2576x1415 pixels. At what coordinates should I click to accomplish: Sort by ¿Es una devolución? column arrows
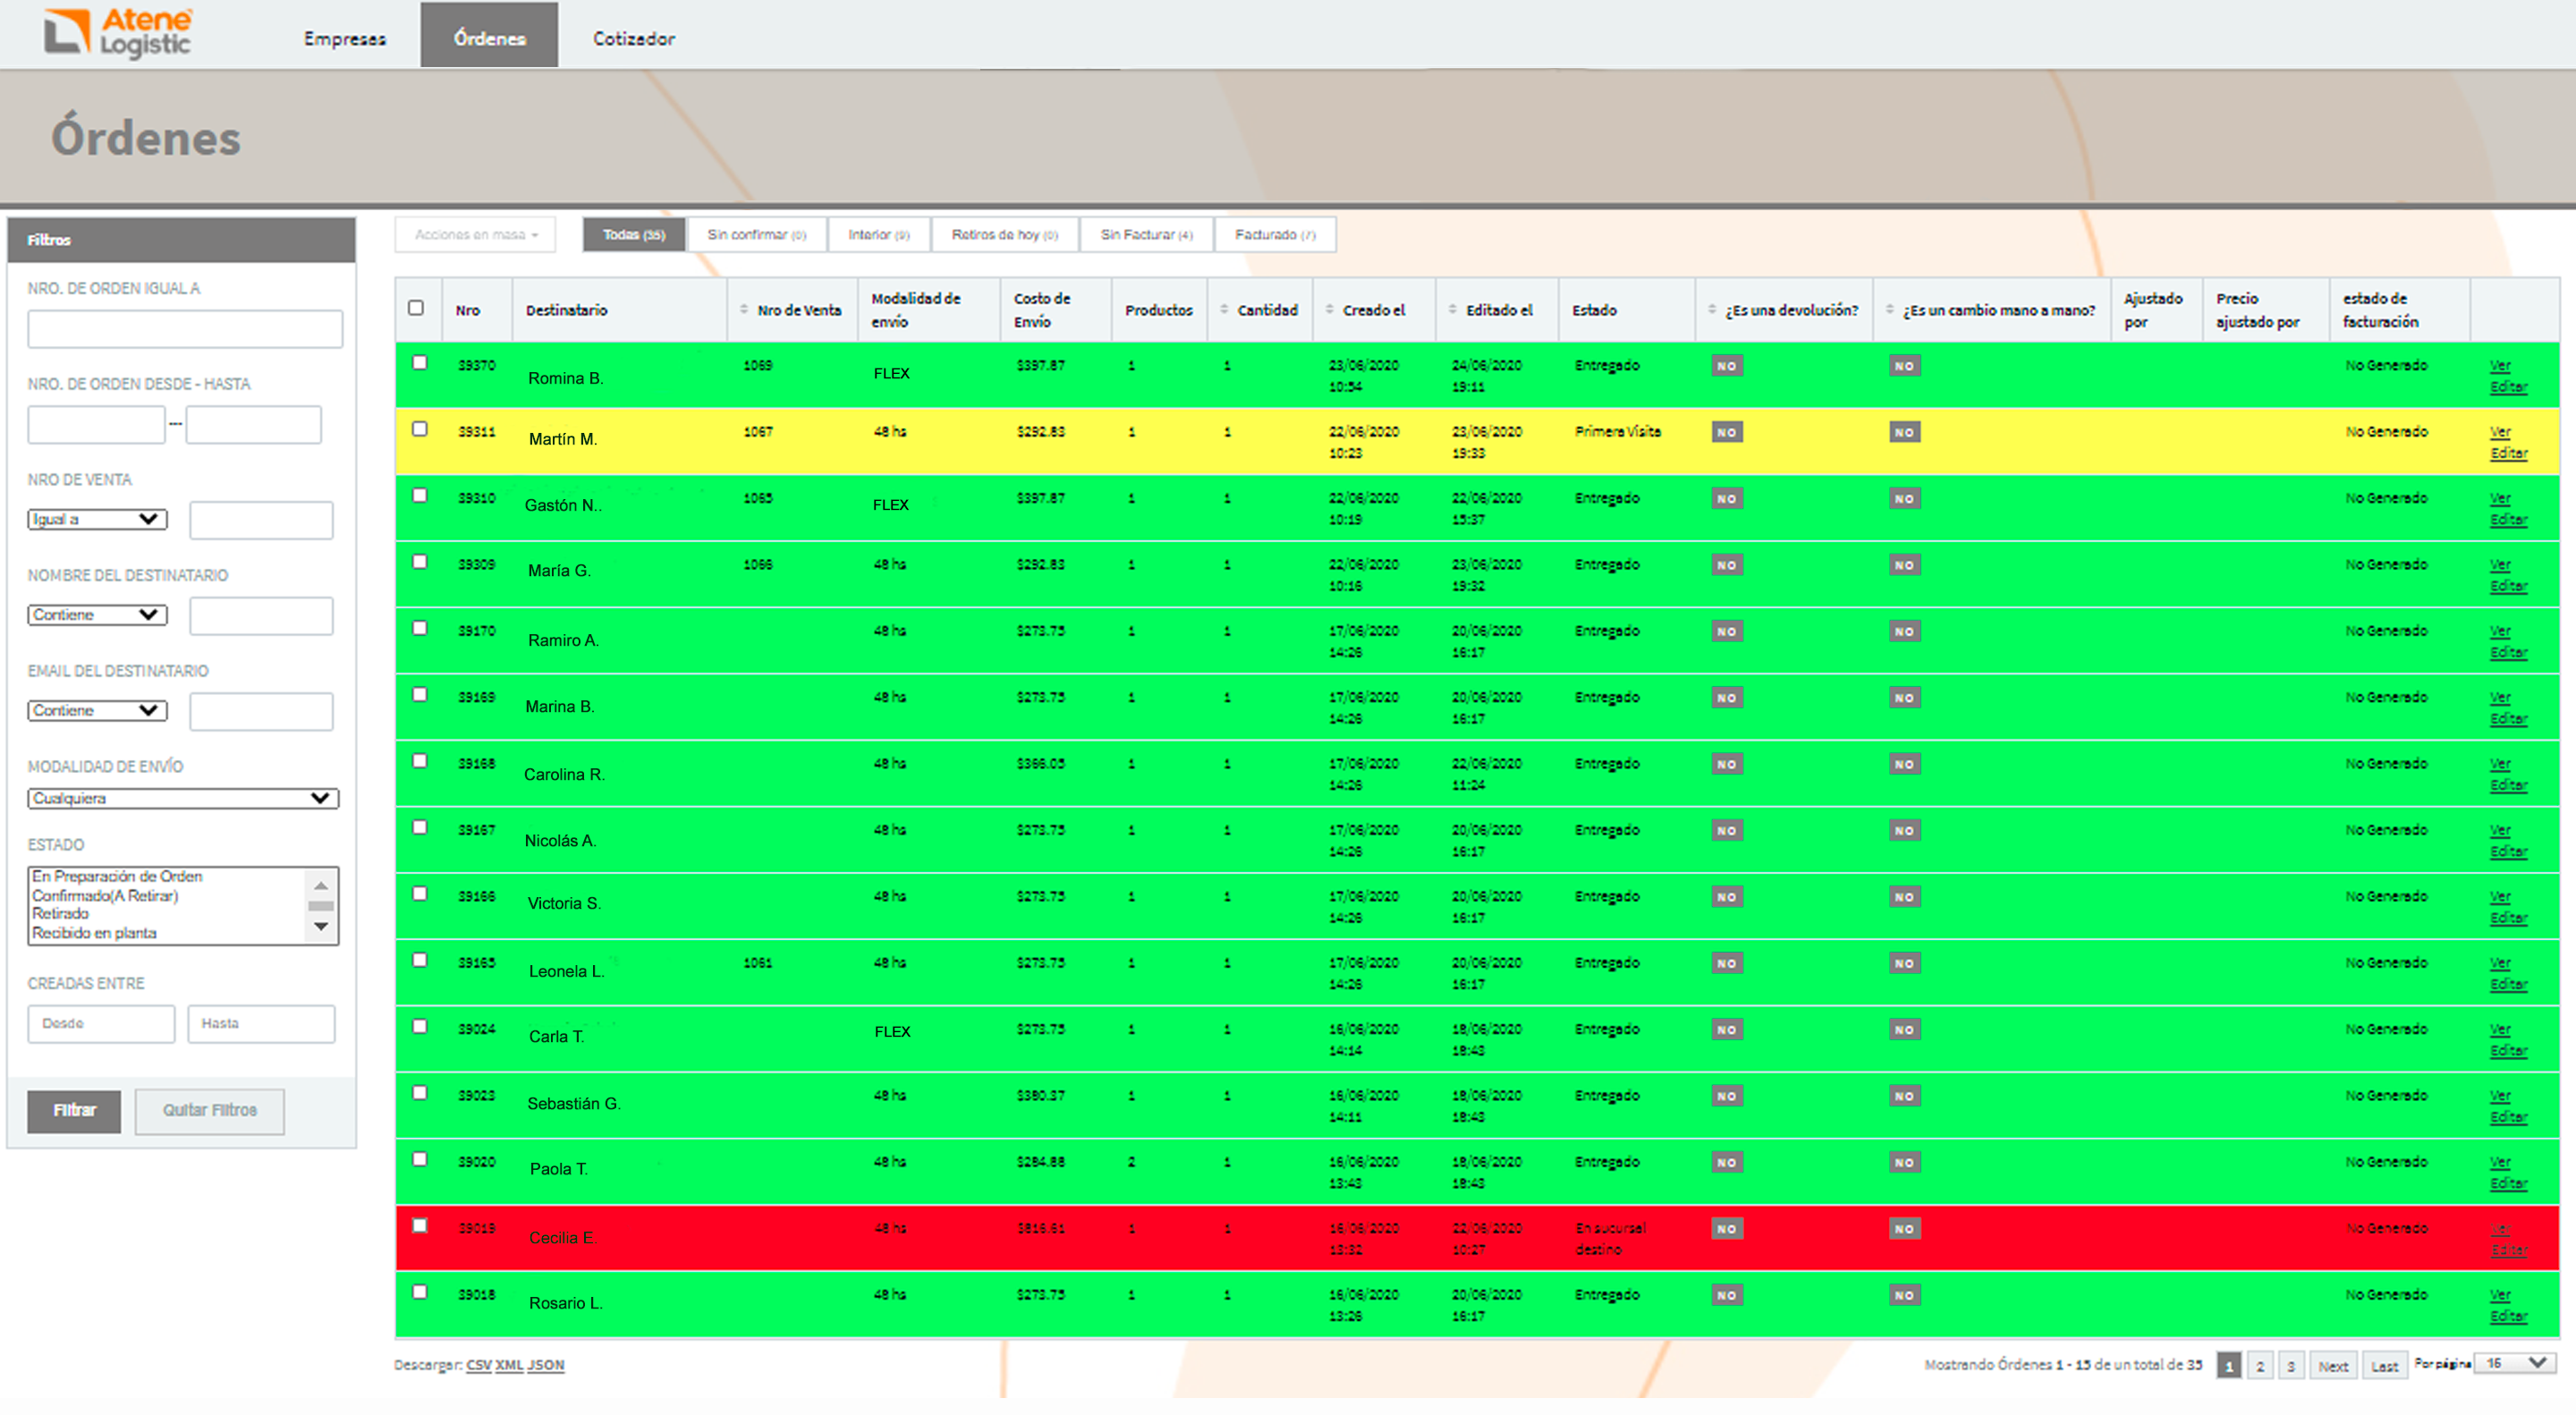pos(1711,309)
